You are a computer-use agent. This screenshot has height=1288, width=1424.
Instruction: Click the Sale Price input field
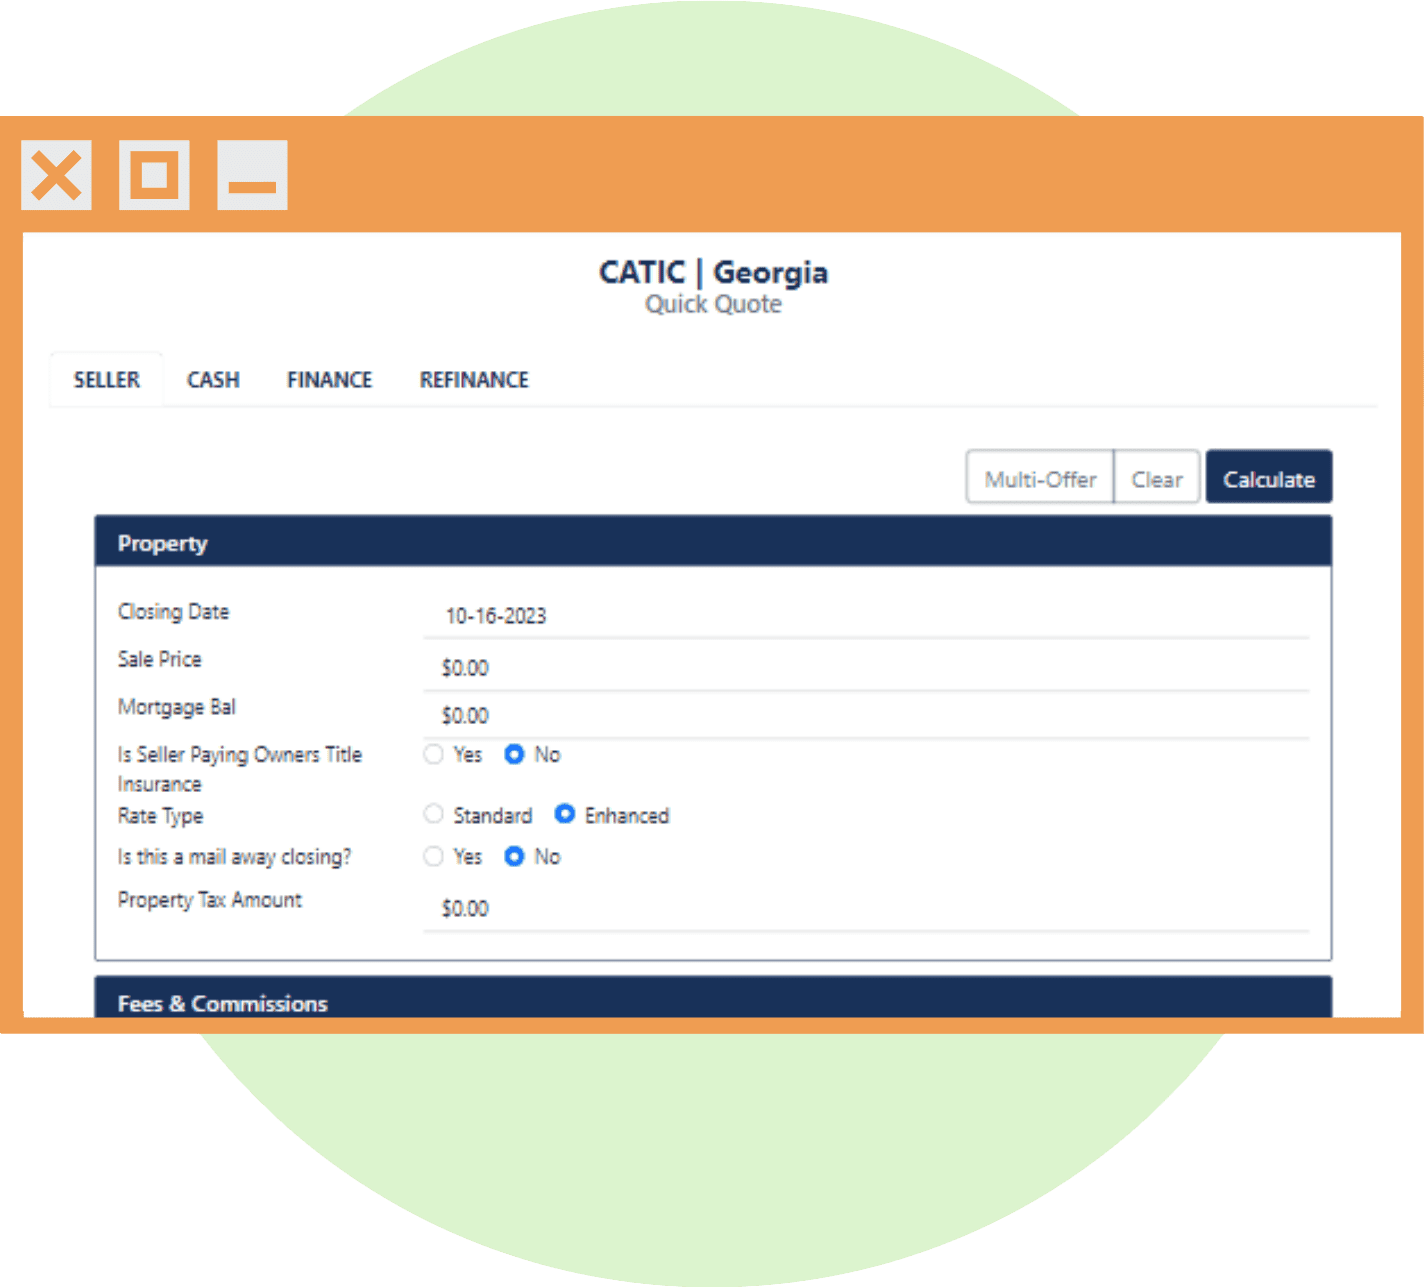[866, 667]
